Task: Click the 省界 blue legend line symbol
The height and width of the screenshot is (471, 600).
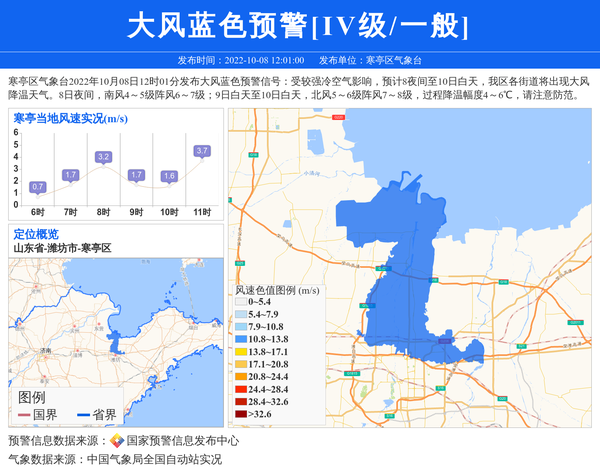Action: 82,414
